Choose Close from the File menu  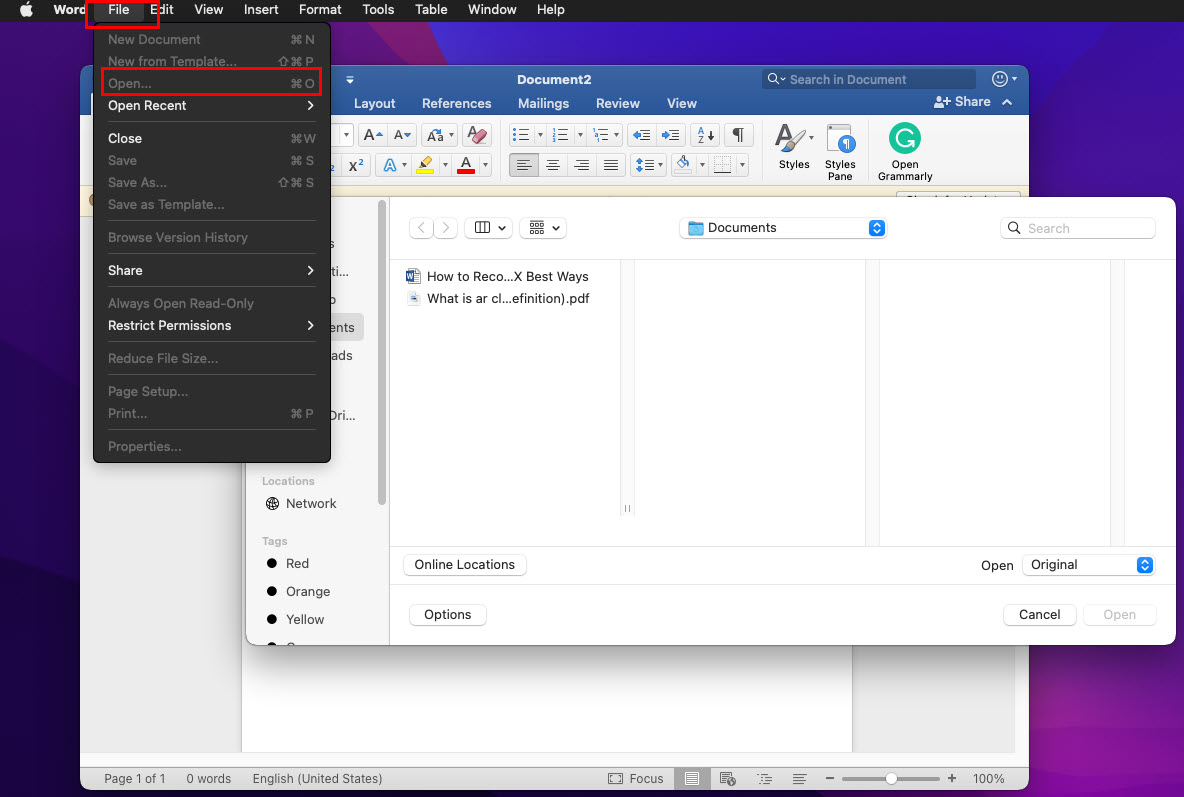click(x=125, y=139)
